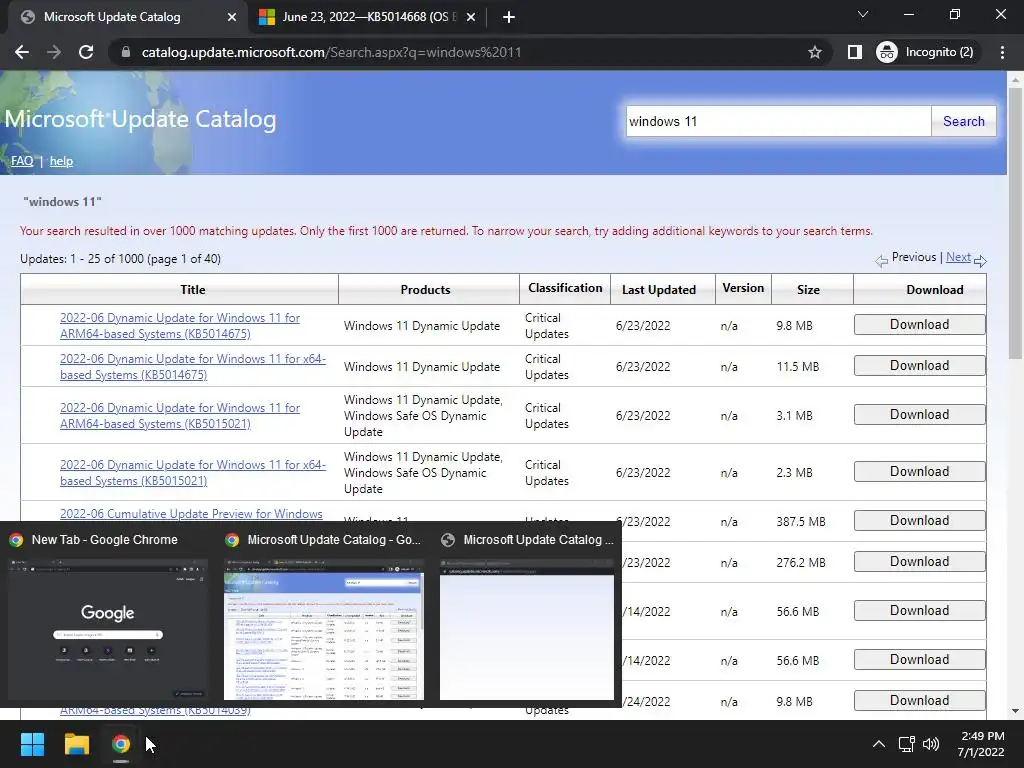Open the x64 KB5014675 Dynamic Update link
The width and height of the screenshot is (1024, 768).
point(193,367)
